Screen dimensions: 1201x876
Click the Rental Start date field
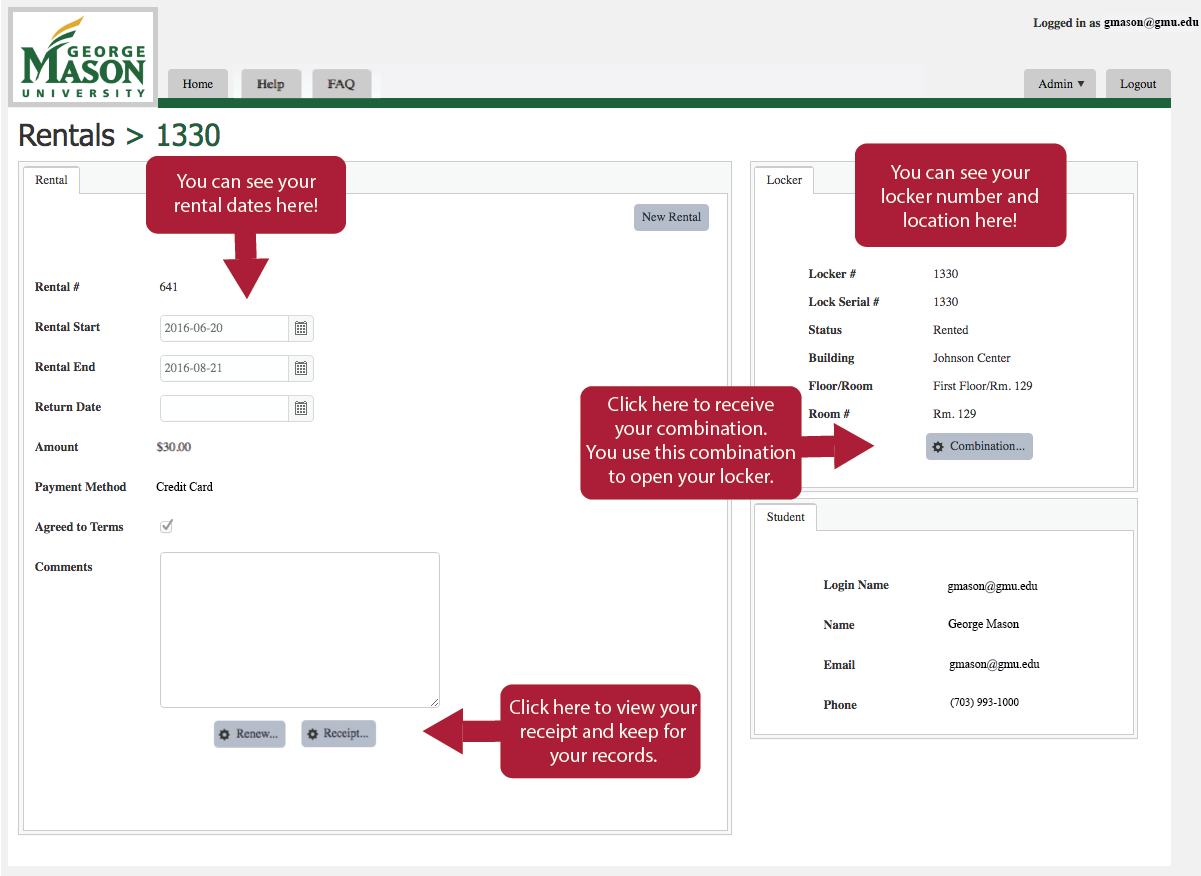(x=225, y=328)
